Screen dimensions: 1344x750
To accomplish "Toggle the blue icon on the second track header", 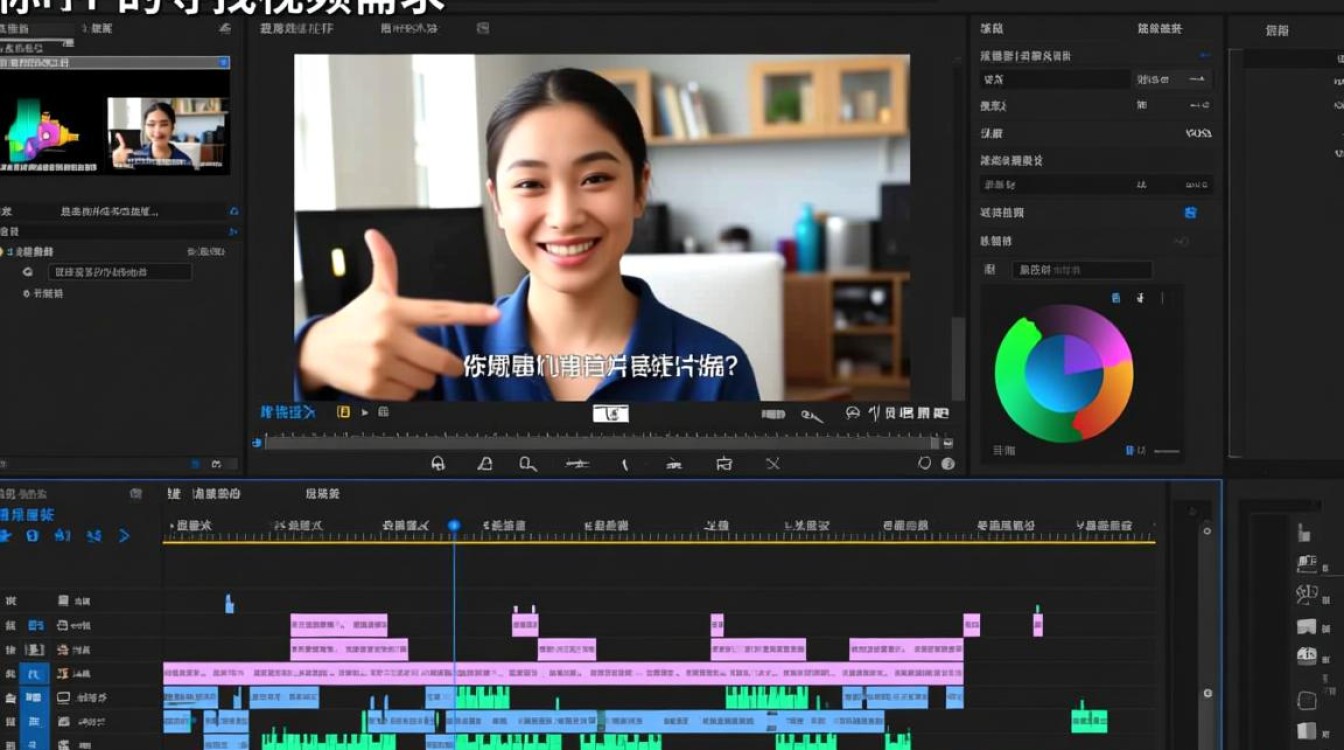I will [x=36, y=626].
